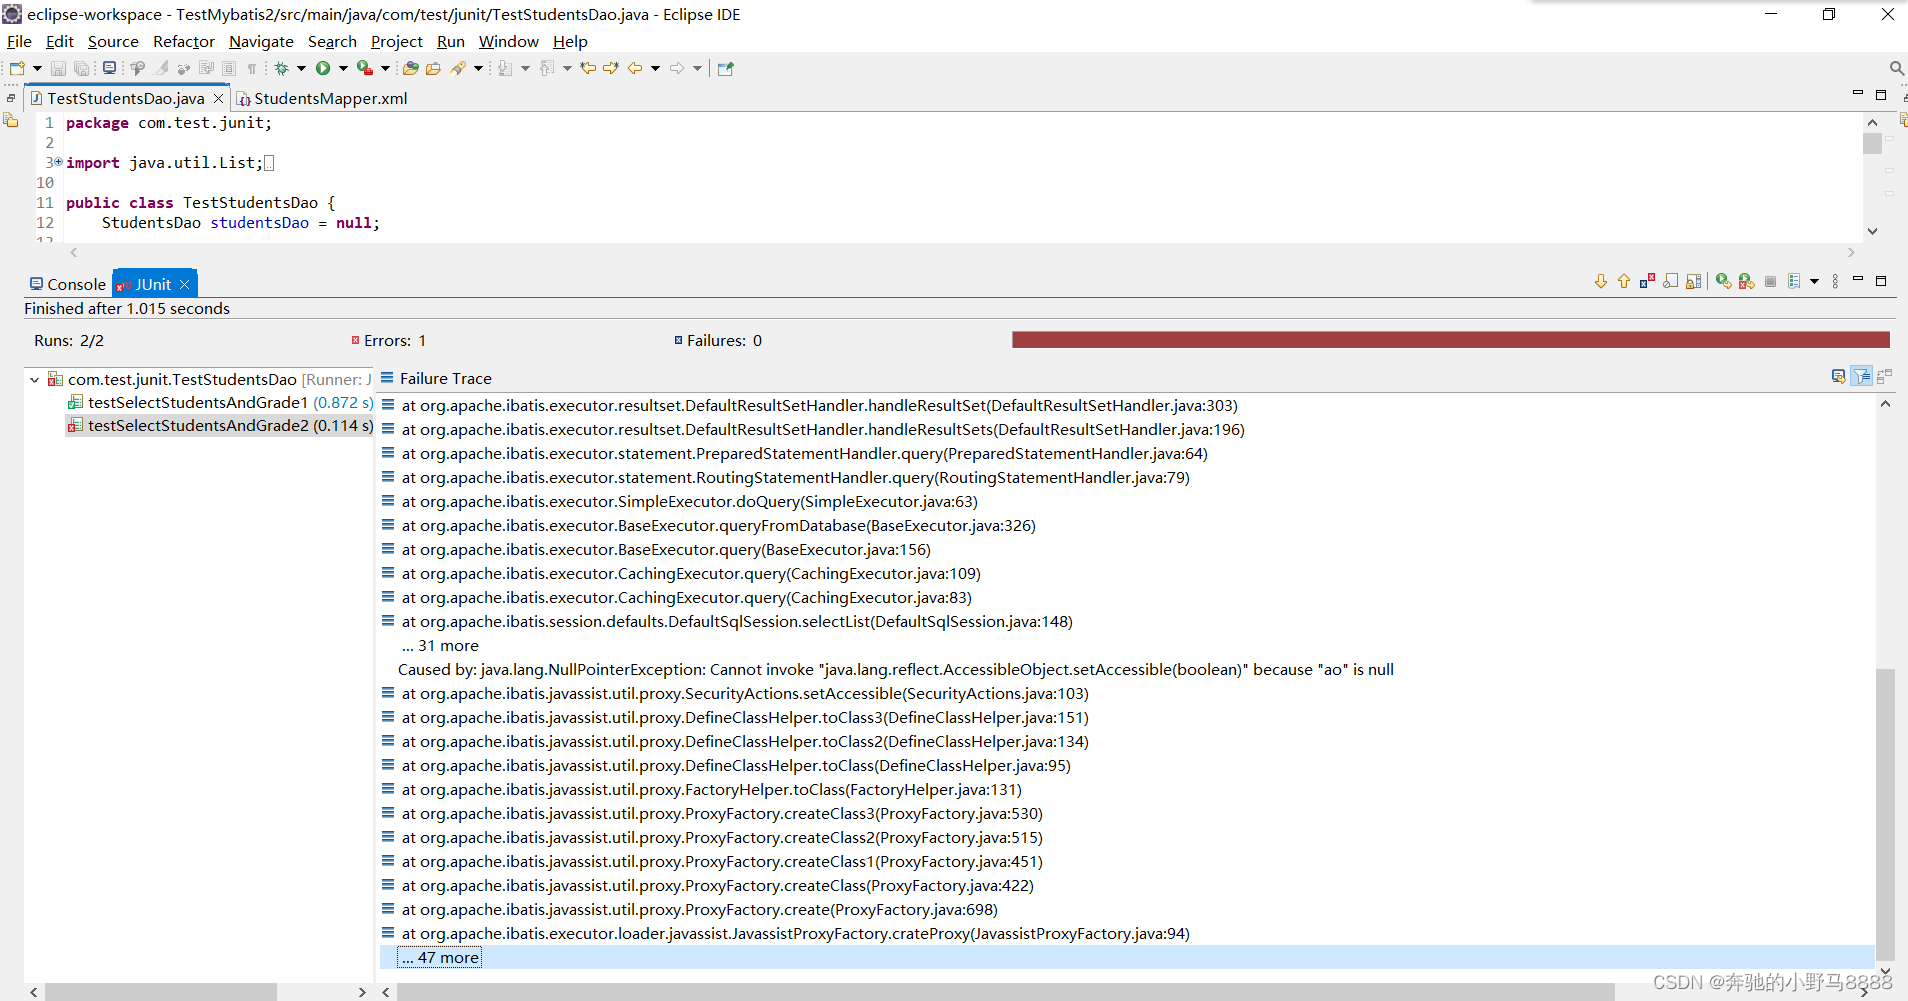1908x1001 pixels.
Task: Run the application using the green Run icon
Action: [x=323, y=67]
